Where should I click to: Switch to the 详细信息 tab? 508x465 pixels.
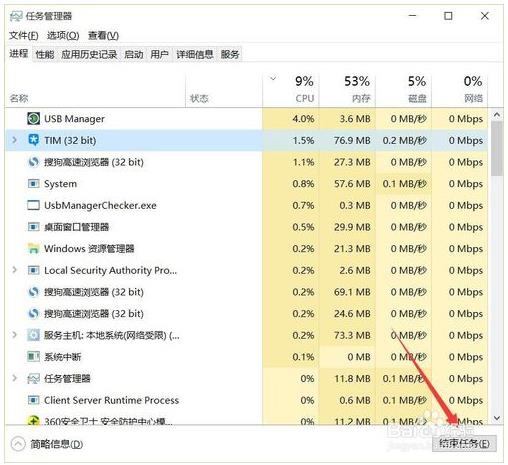click(x=195, y=54)
